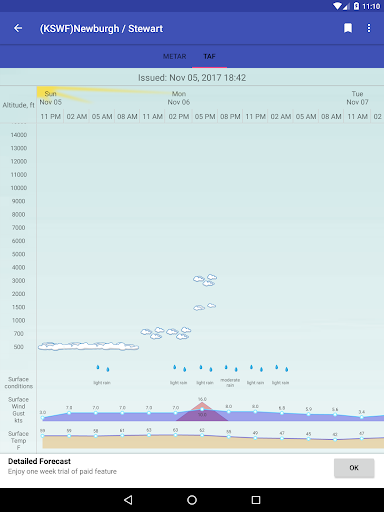The image size is (384, 512).
Task: Tap the cloud icons at 1500 ft
Action: (x=204, y=307)
